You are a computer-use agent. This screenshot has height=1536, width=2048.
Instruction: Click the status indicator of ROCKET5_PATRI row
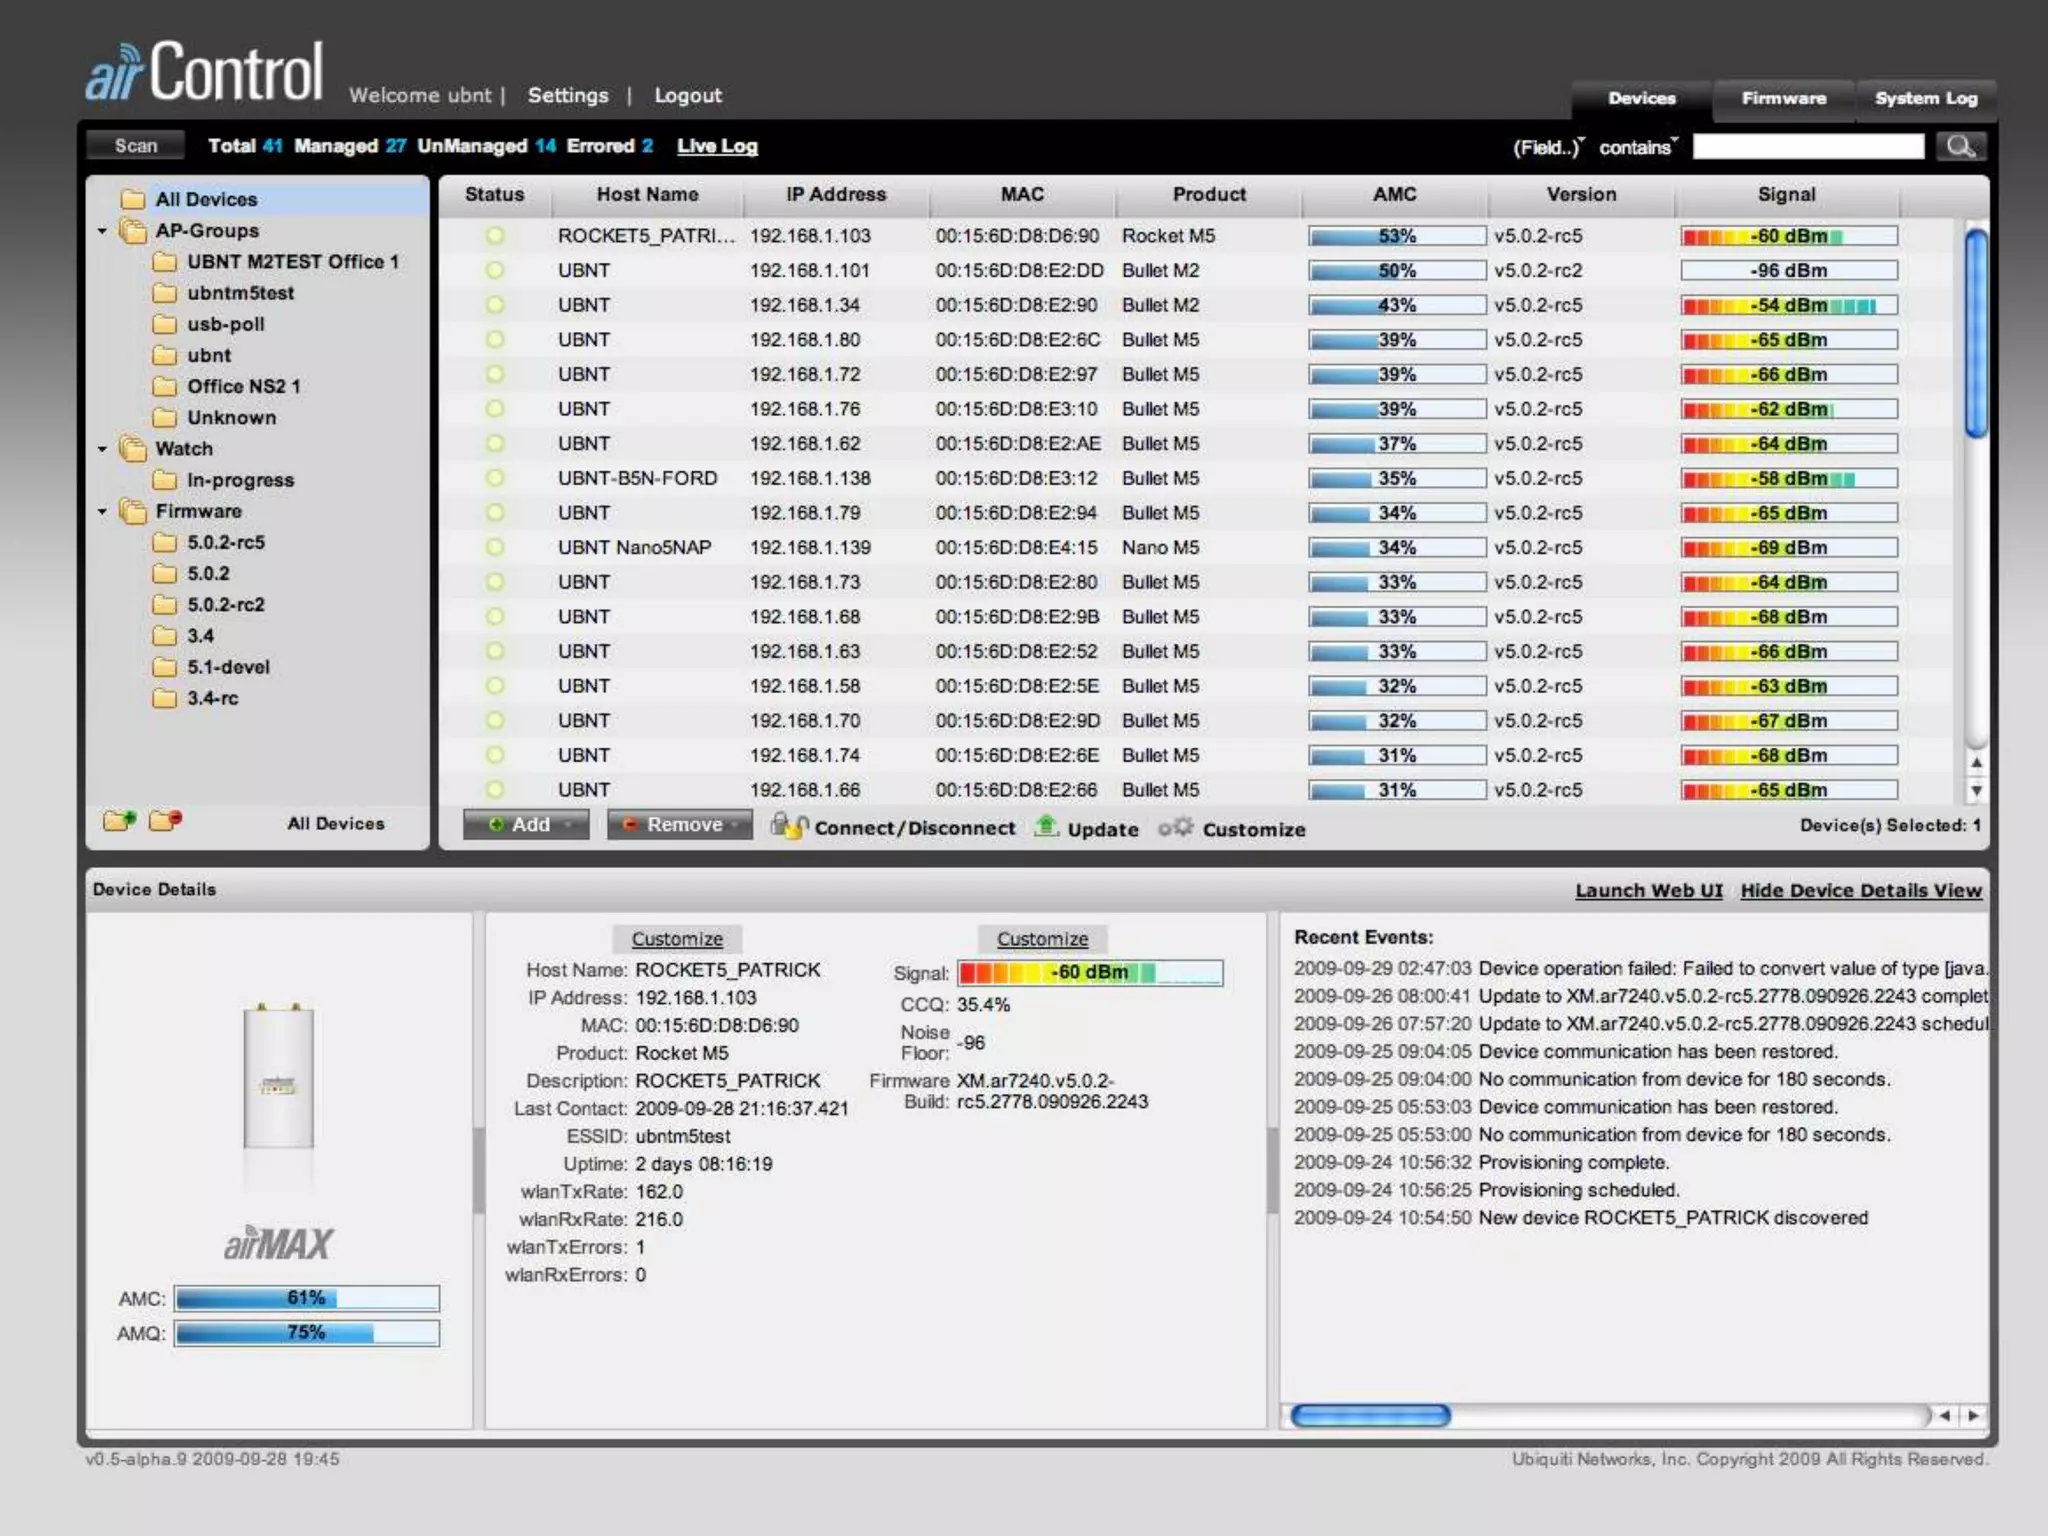(x=495, y=236)
